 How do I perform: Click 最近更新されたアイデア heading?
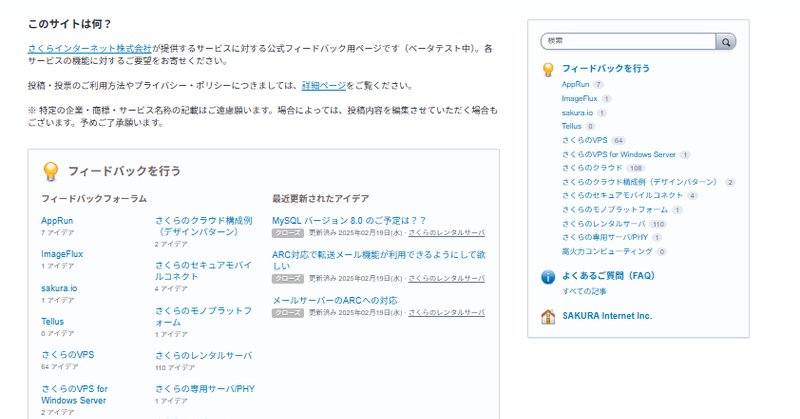point(320,199)
